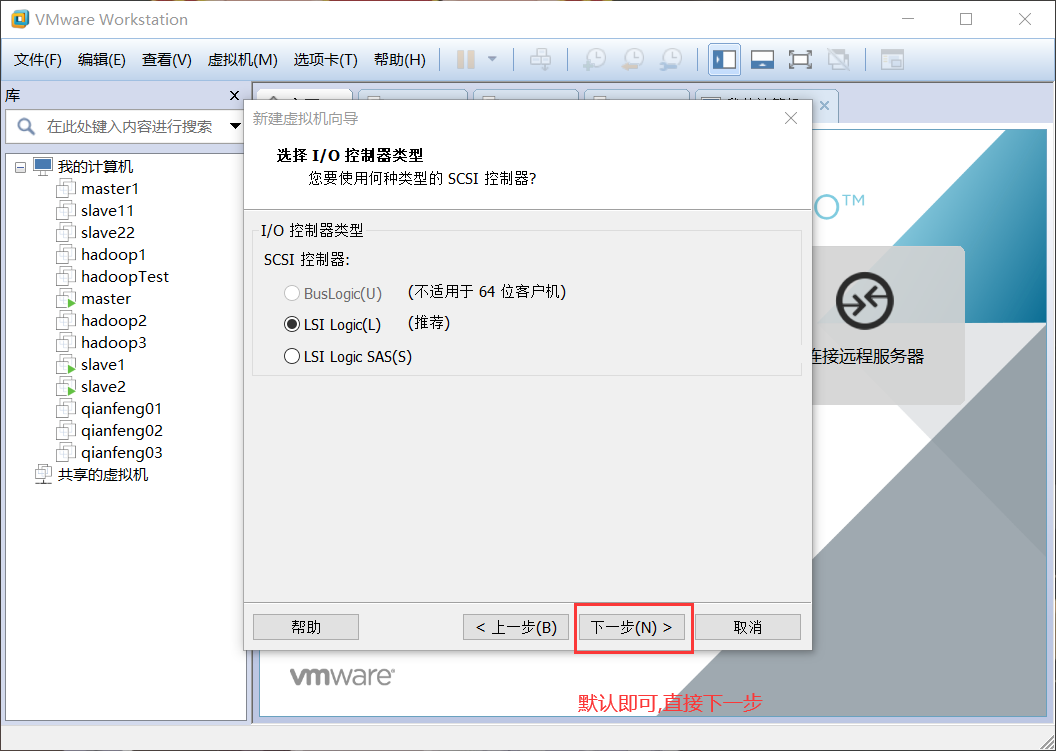Screen dimensions: 1056x751
Task: Close the library panel with its X
Action: [234, 96]
